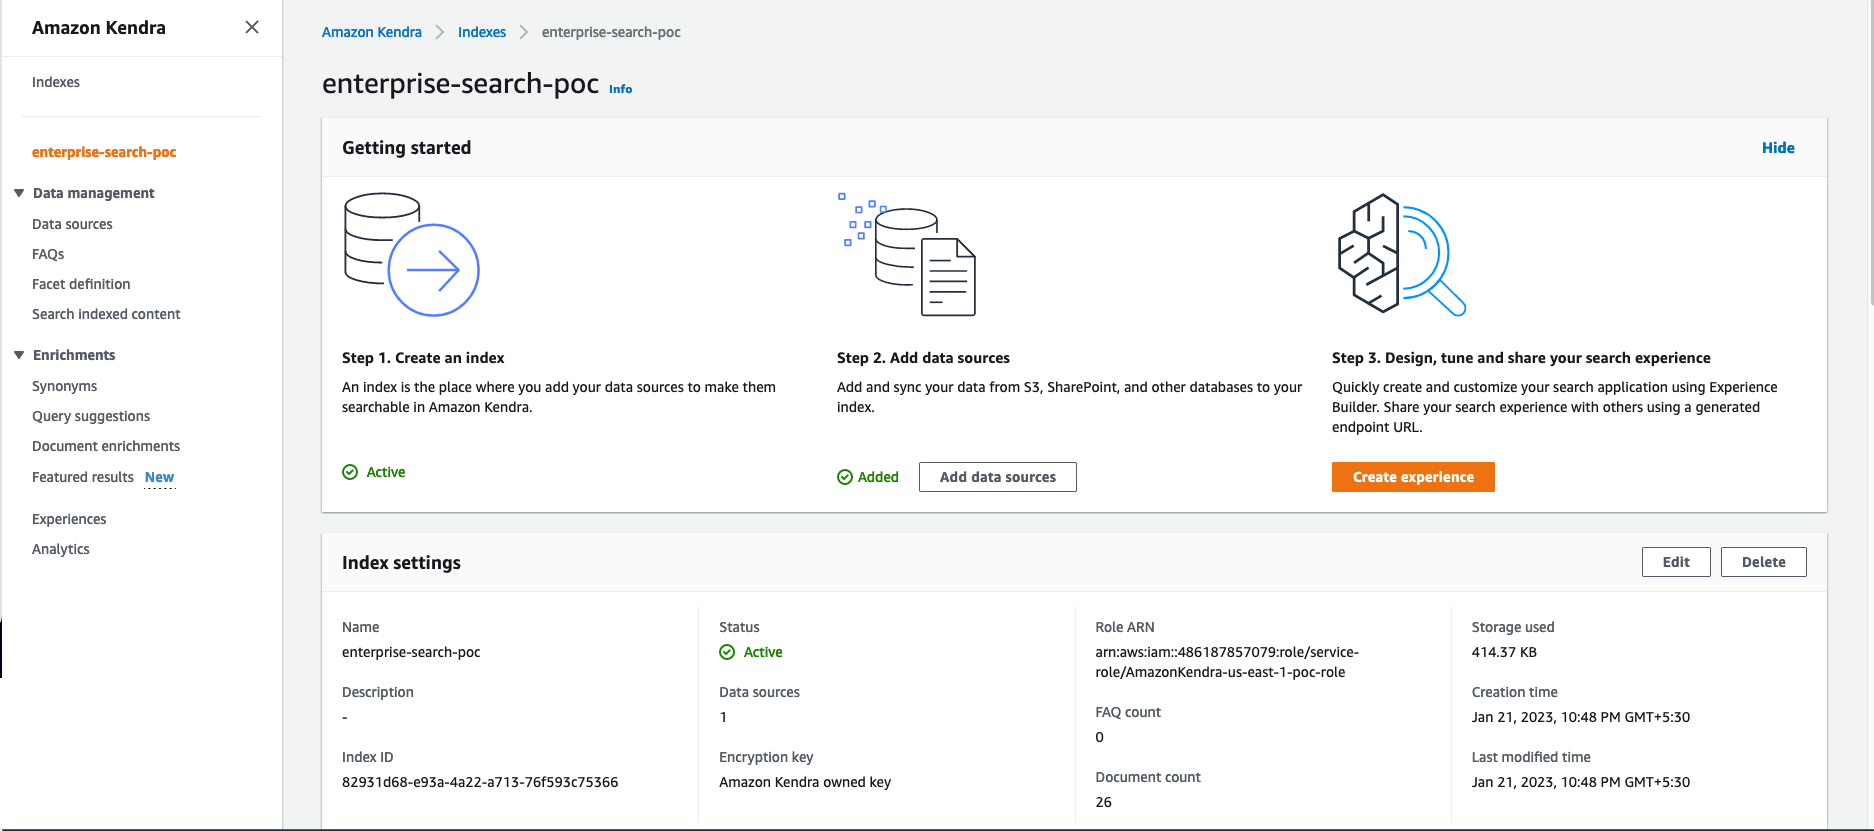Open Experiences in the sidebar
1874x831 pixels.
coord(69,519)
